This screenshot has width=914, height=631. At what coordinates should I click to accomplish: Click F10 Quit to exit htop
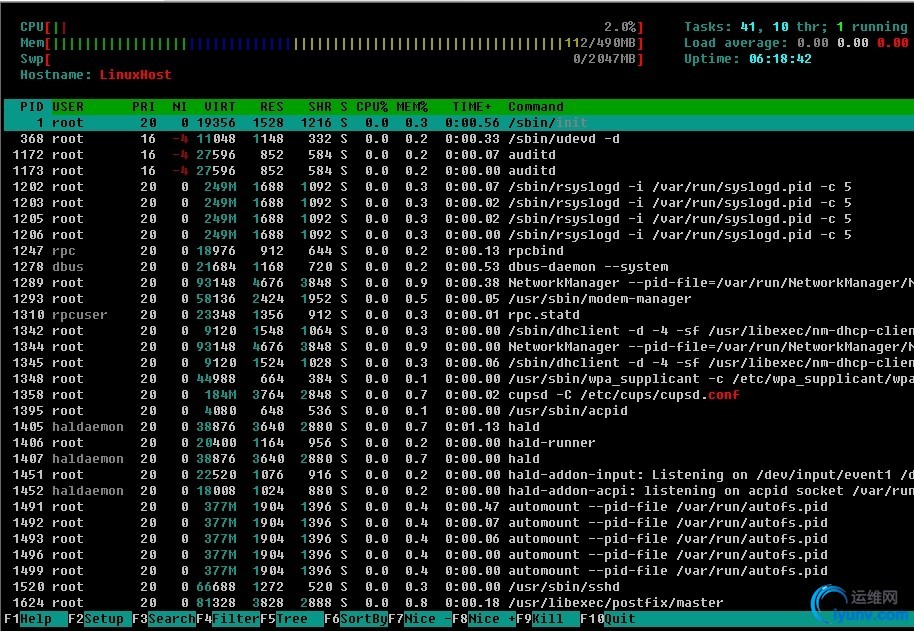(x=607, y=619)
